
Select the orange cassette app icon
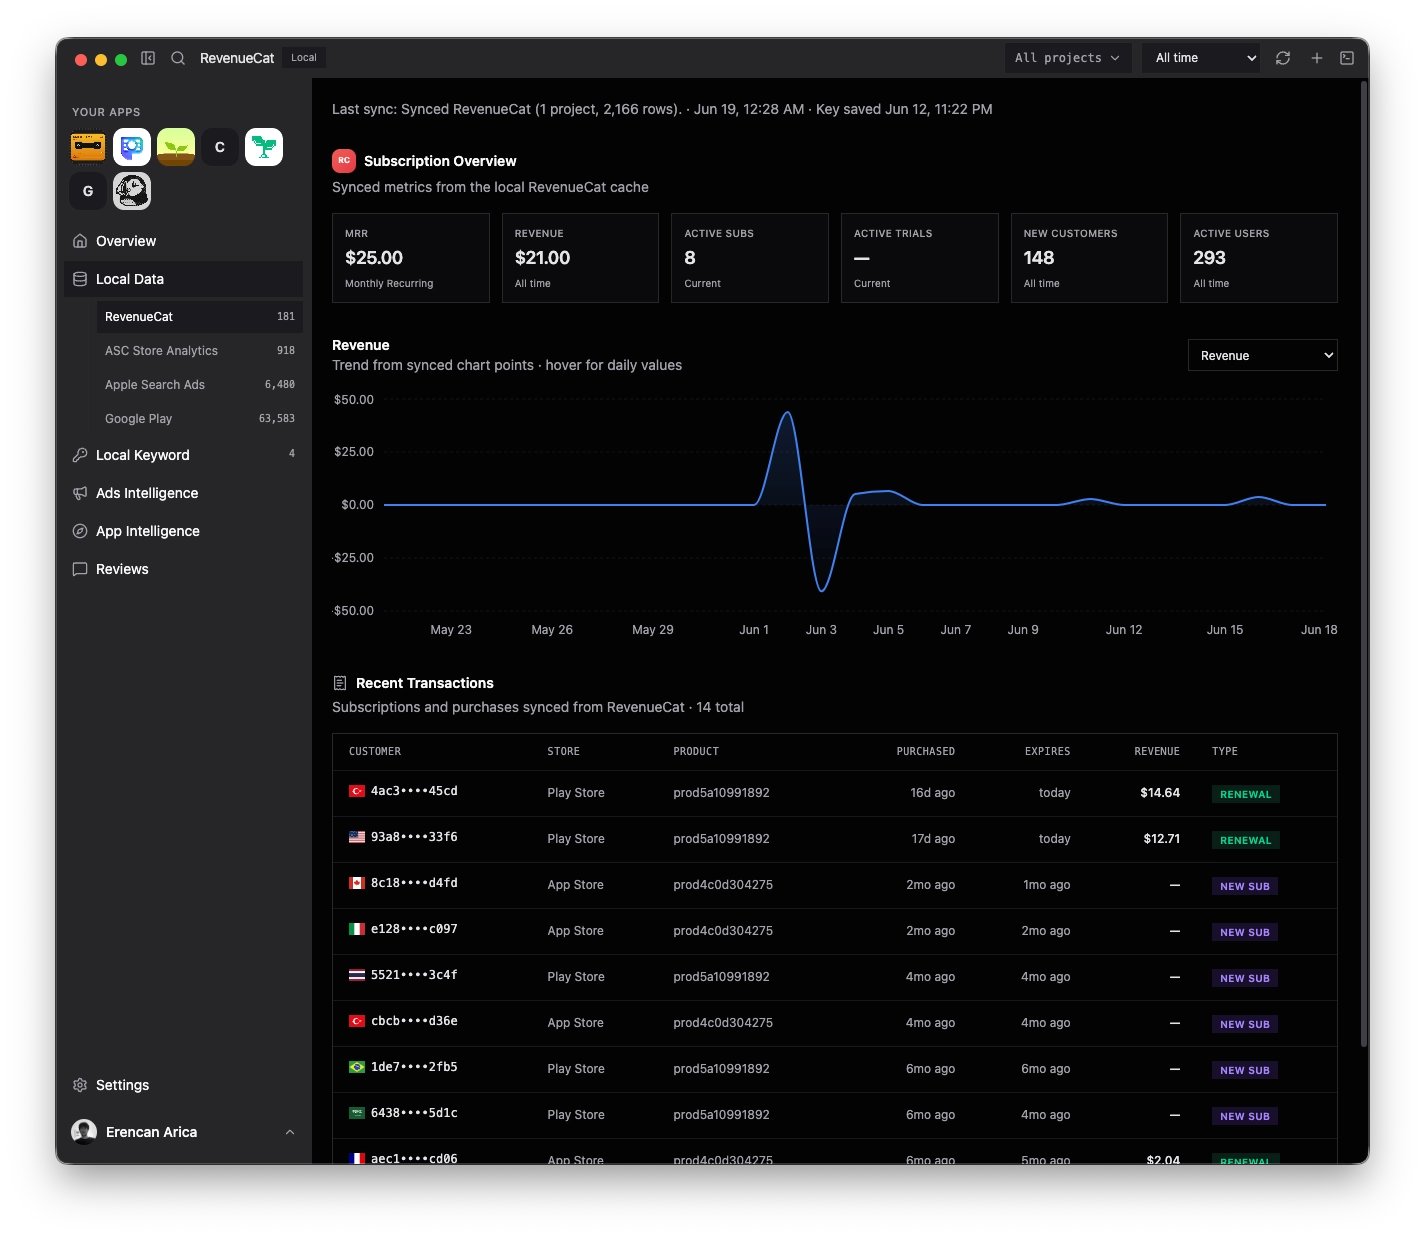coord(88,147)
